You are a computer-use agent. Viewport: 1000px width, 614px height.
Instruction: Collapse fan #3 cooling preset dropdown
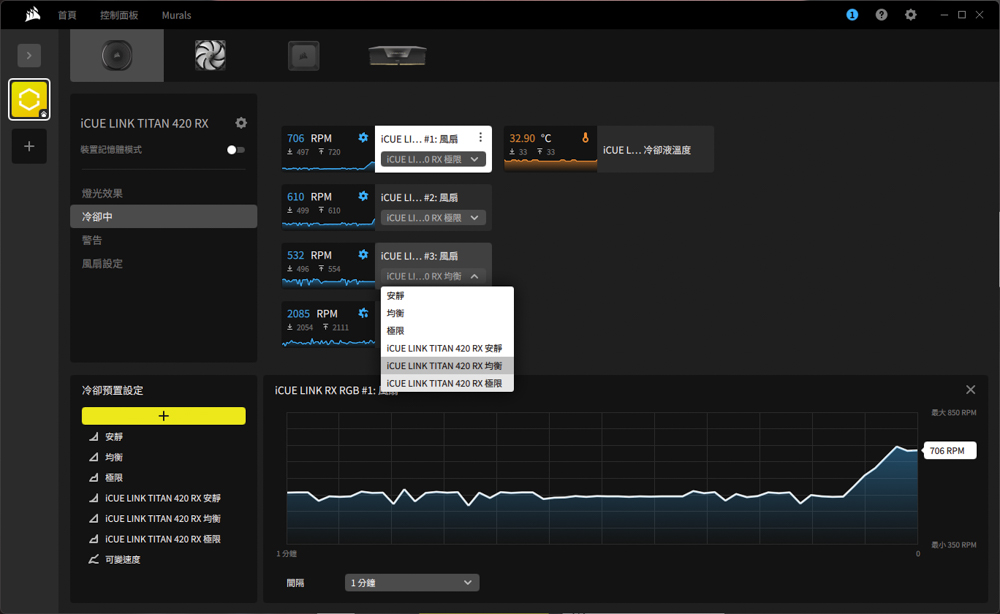pyautogui.click(x=433, y=276)
